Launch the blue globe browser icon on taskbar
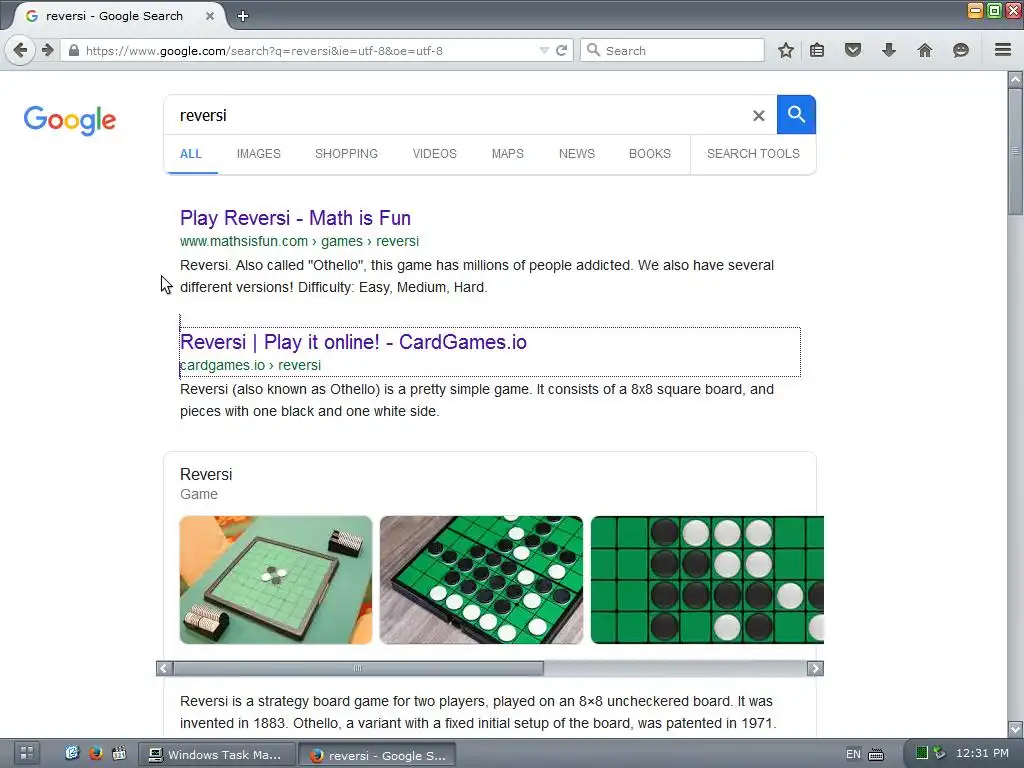Screen dimensions: 1024x768 click(x=72, y=754)
